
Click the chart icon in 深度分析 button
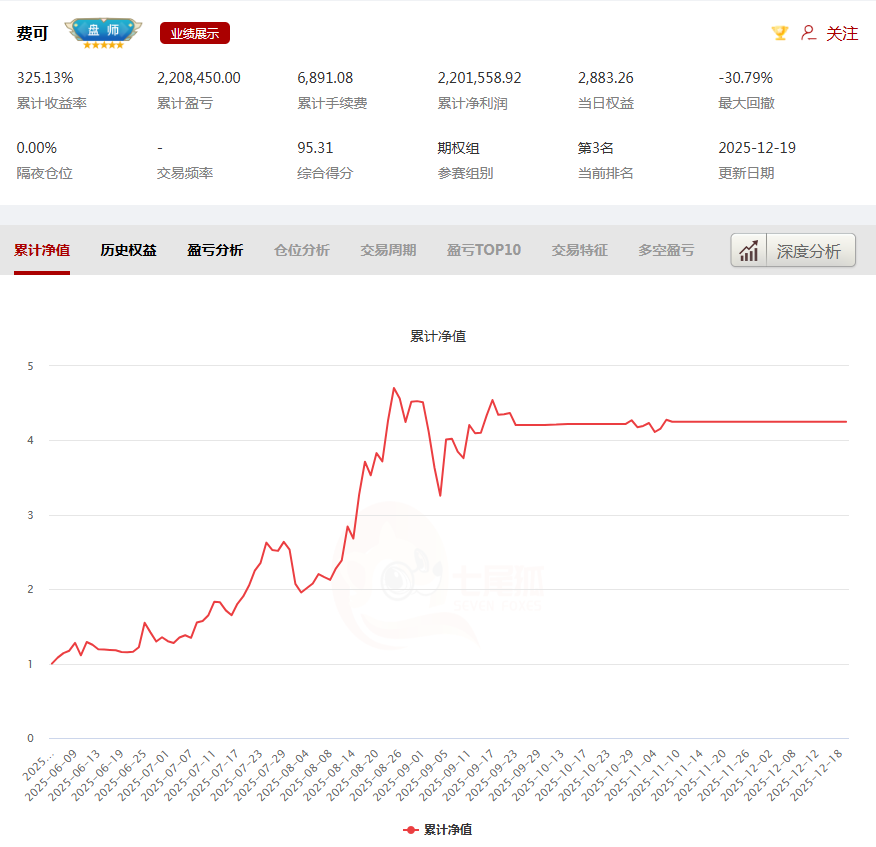749,251
